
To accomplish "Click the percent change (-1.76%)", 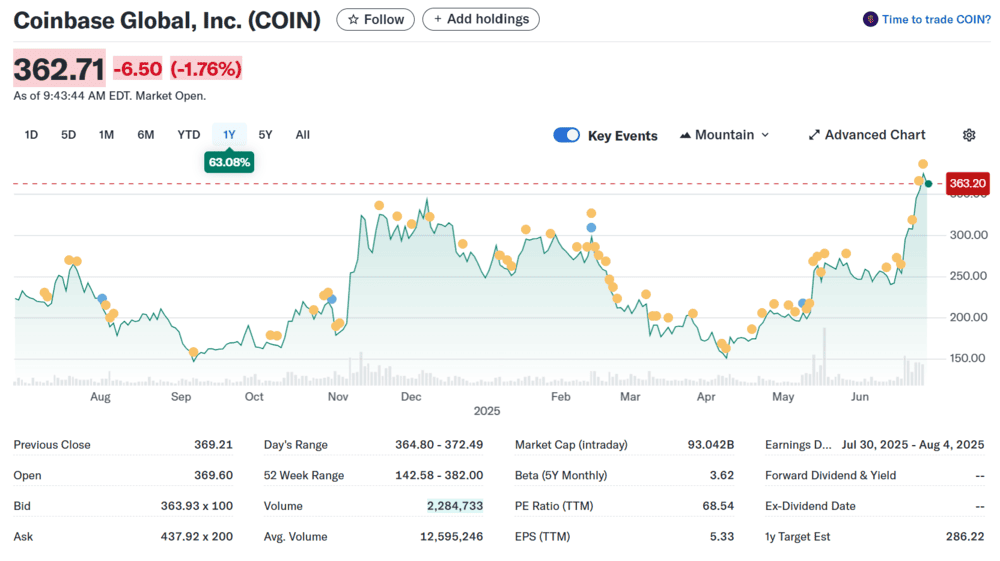I will (x=206, y=69).
